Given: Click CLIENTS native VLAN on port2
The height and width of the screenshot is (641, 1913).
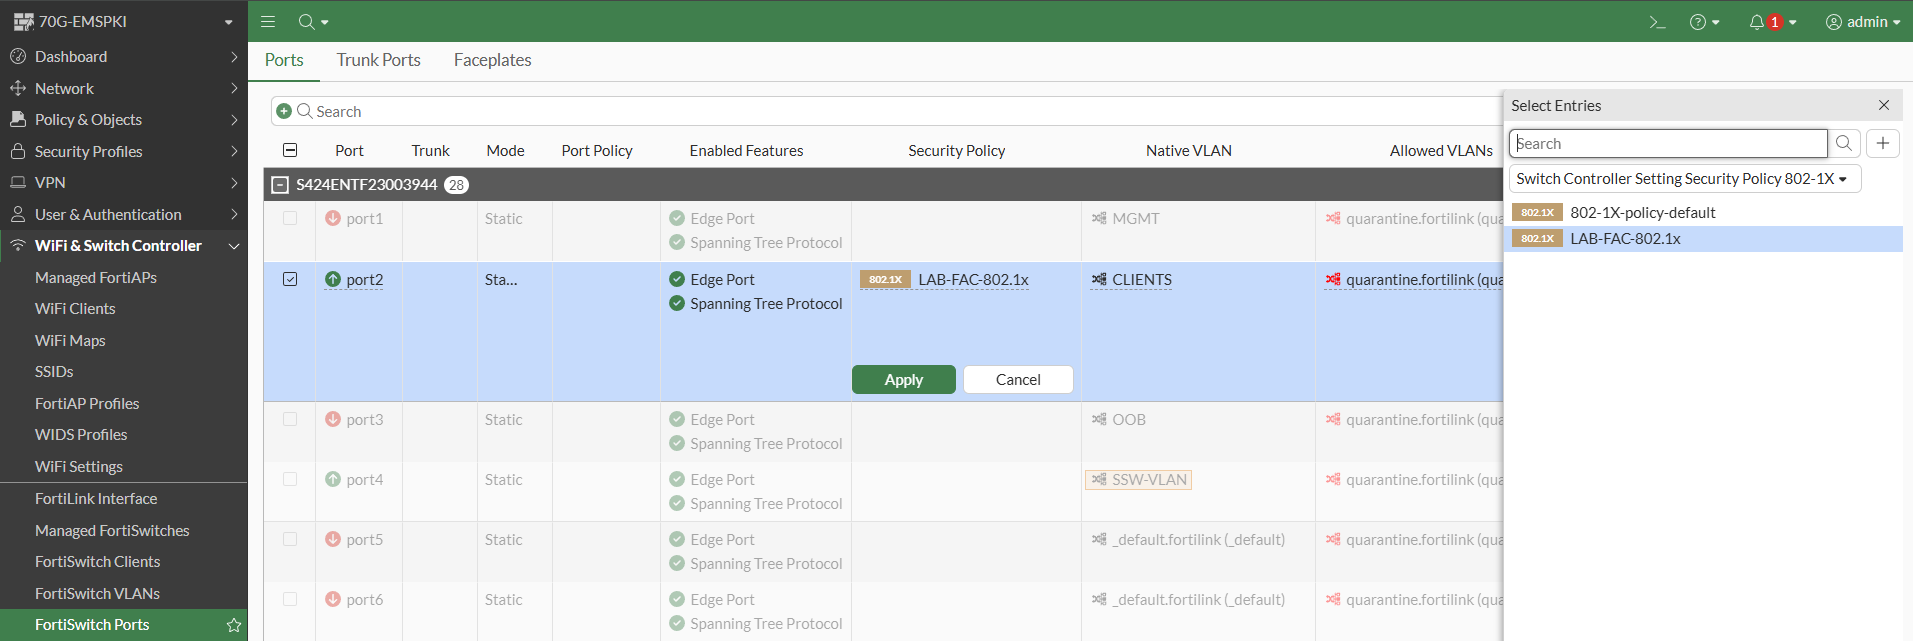Looking at the screenshot, I should click(x=1142, y=279).
